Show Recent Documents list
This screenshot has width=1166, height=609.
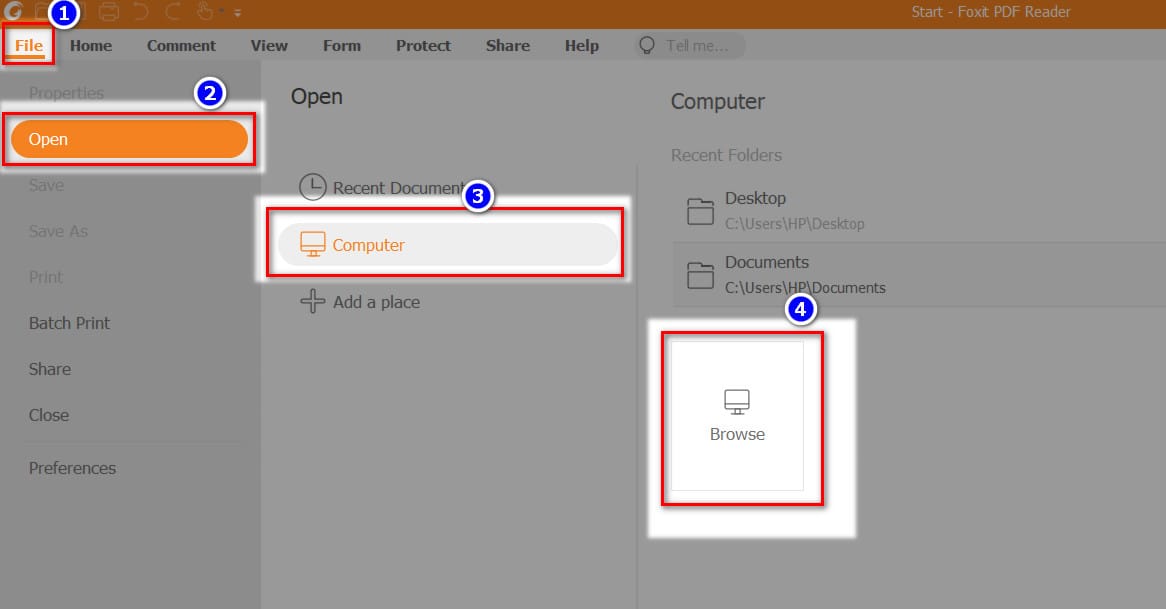click(x=384, y=187)
